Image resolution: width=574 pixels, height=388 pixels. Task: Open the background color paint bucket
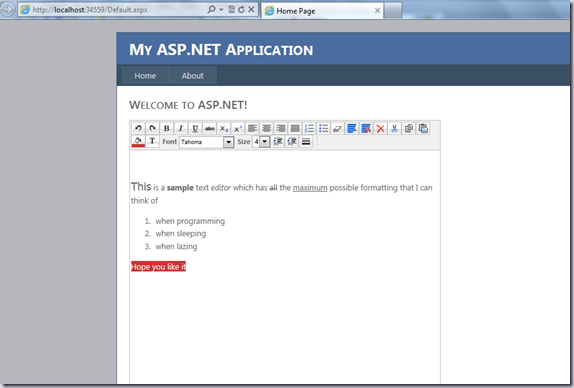[x=138, y=141]
